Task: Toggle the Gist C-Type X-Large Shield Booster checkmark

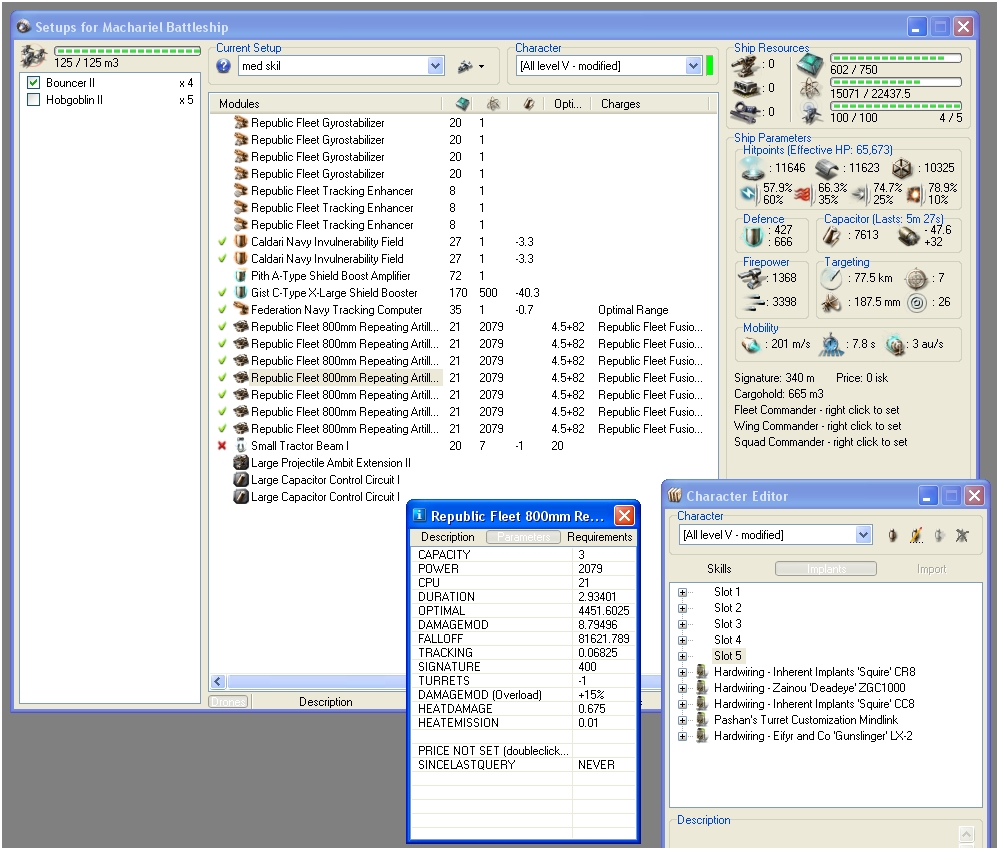Action: [222, 293]
